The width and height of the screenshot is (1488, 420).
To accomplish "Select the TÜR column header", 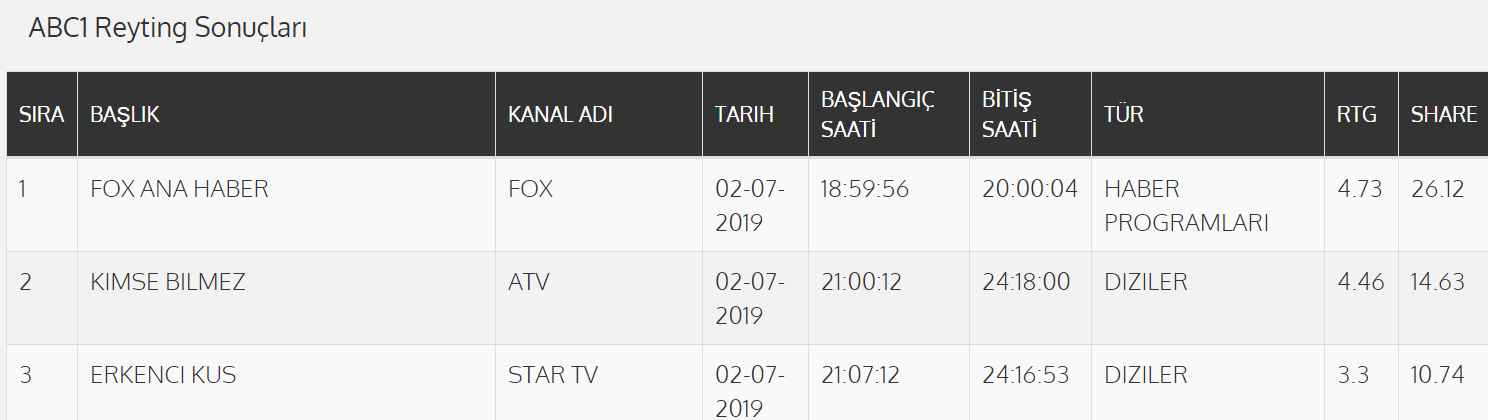I will coord(1124,114).
